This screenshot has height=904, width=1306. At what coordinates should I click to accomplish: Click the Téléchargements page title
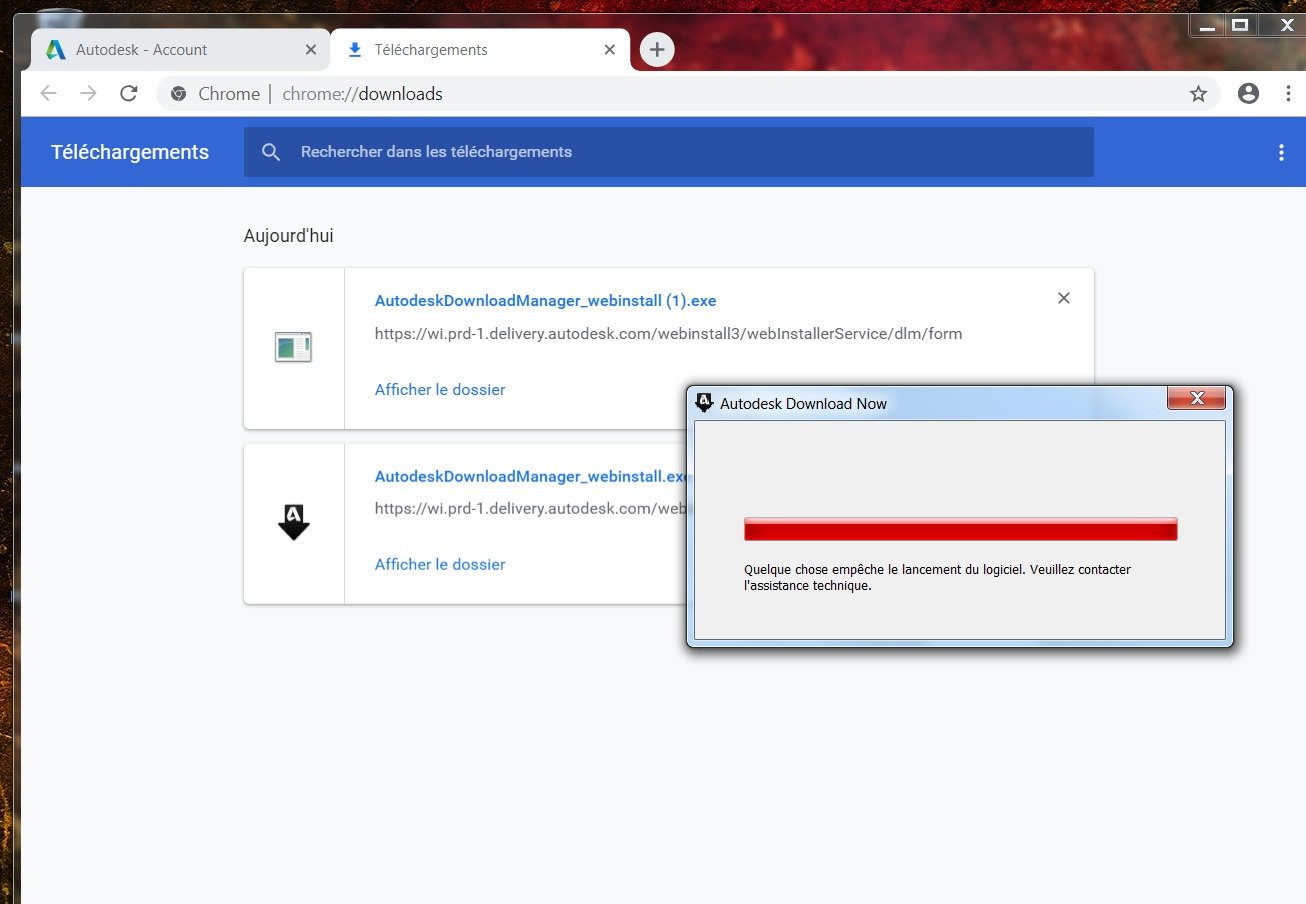[x=130, y=152]
